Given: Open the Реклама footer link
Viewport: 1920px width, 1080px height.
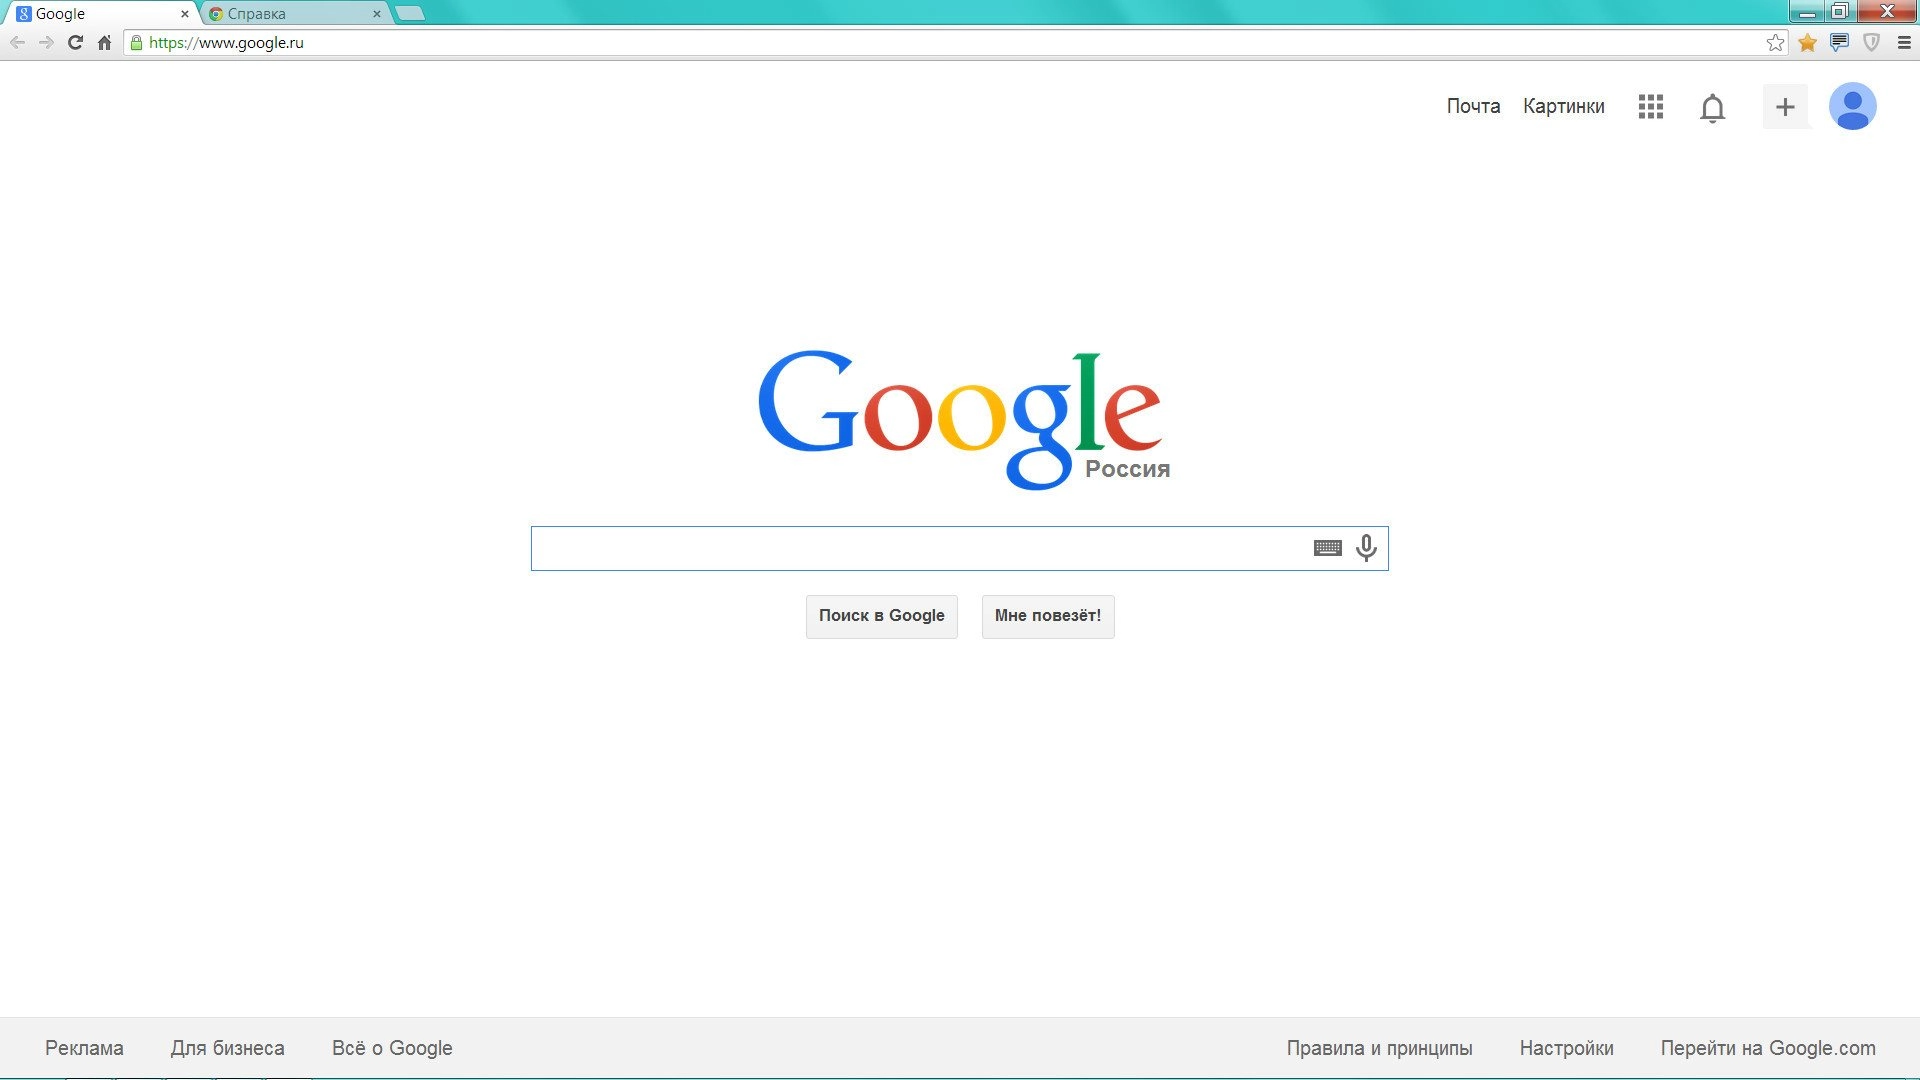Looking at the screenshot, I should point(84,1048).
